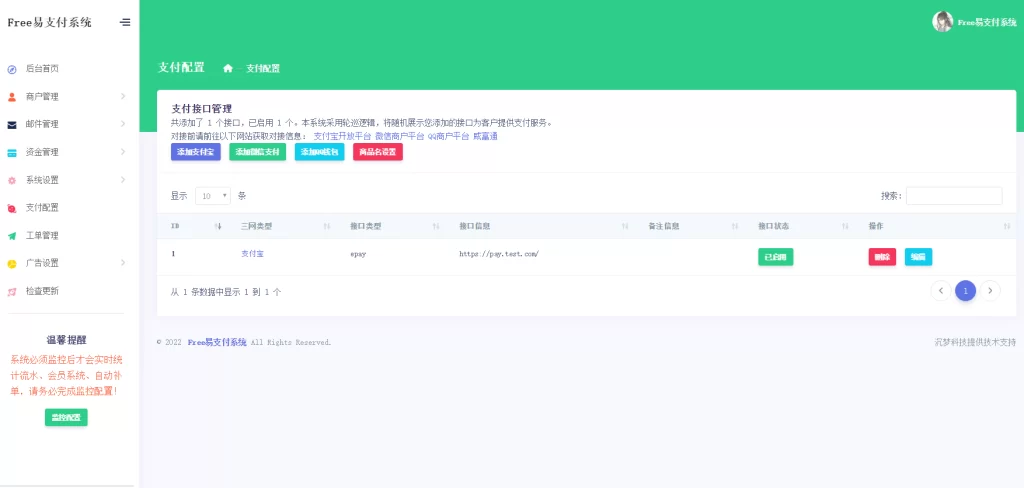
Task: Sort by 操作 column arrows
Action: point(1006,226)
